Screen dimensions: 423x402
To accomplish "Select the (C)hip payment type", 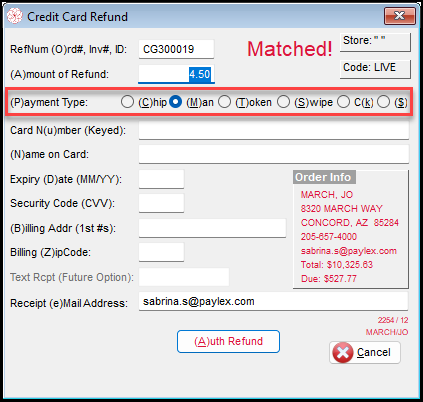I will coord(127,102).
